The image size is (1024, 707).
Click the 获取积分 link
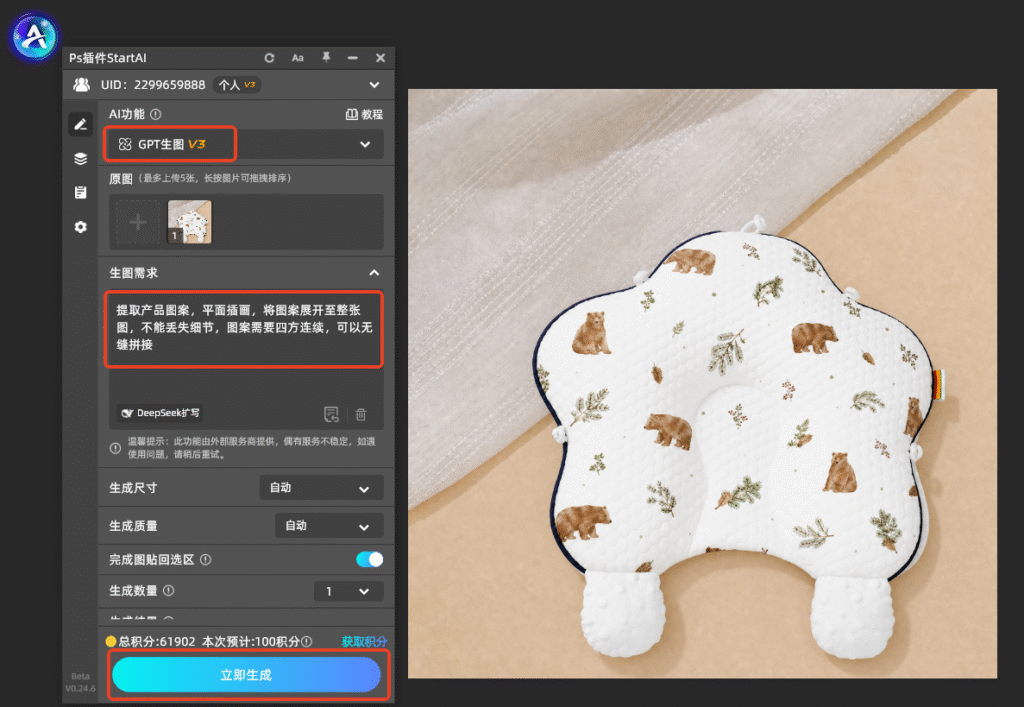(364, 642)
